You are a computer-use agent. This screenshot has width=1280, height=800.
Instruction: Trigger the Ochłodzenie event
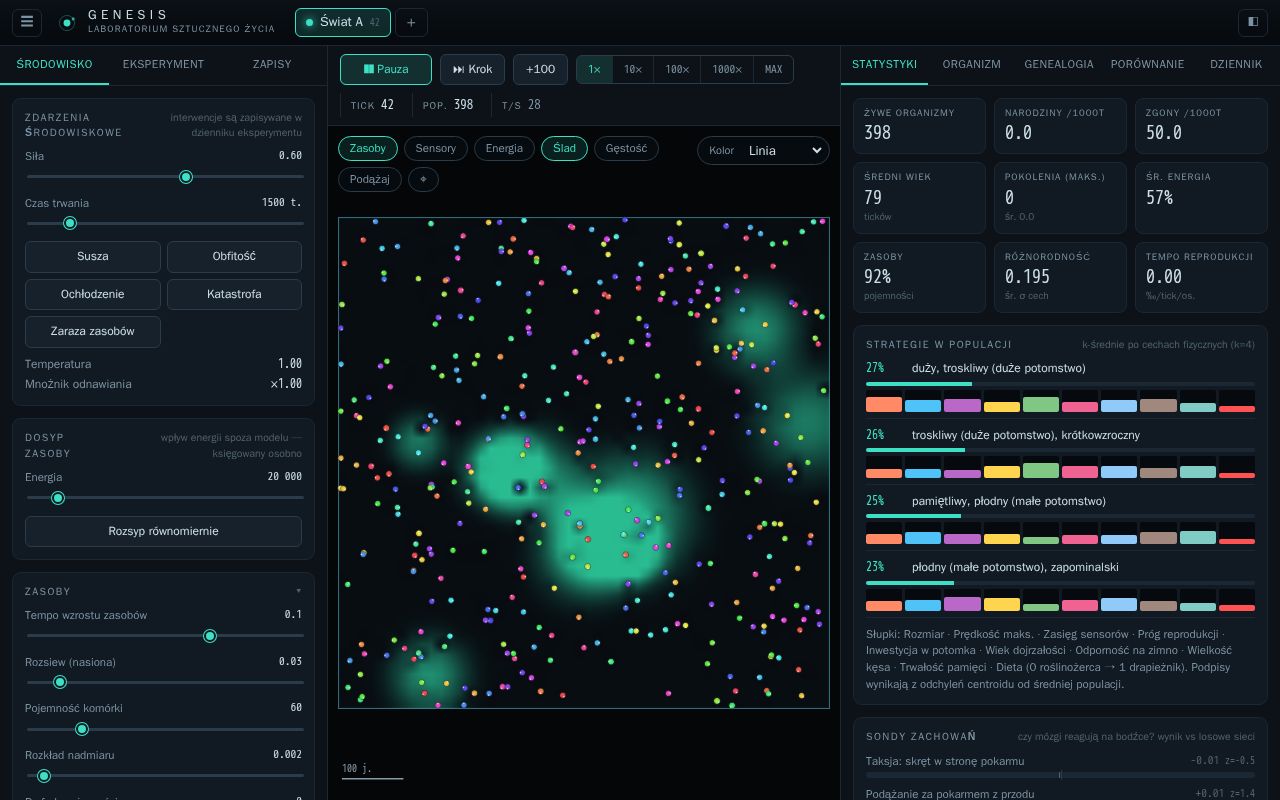coord(93,294)
